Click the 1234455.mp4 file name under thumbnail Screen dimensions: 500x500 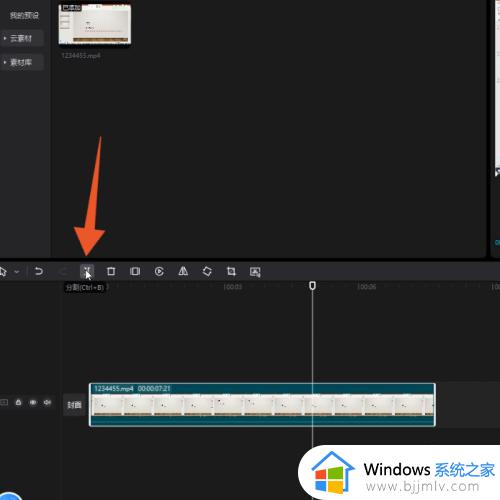(x=81, y=56)
